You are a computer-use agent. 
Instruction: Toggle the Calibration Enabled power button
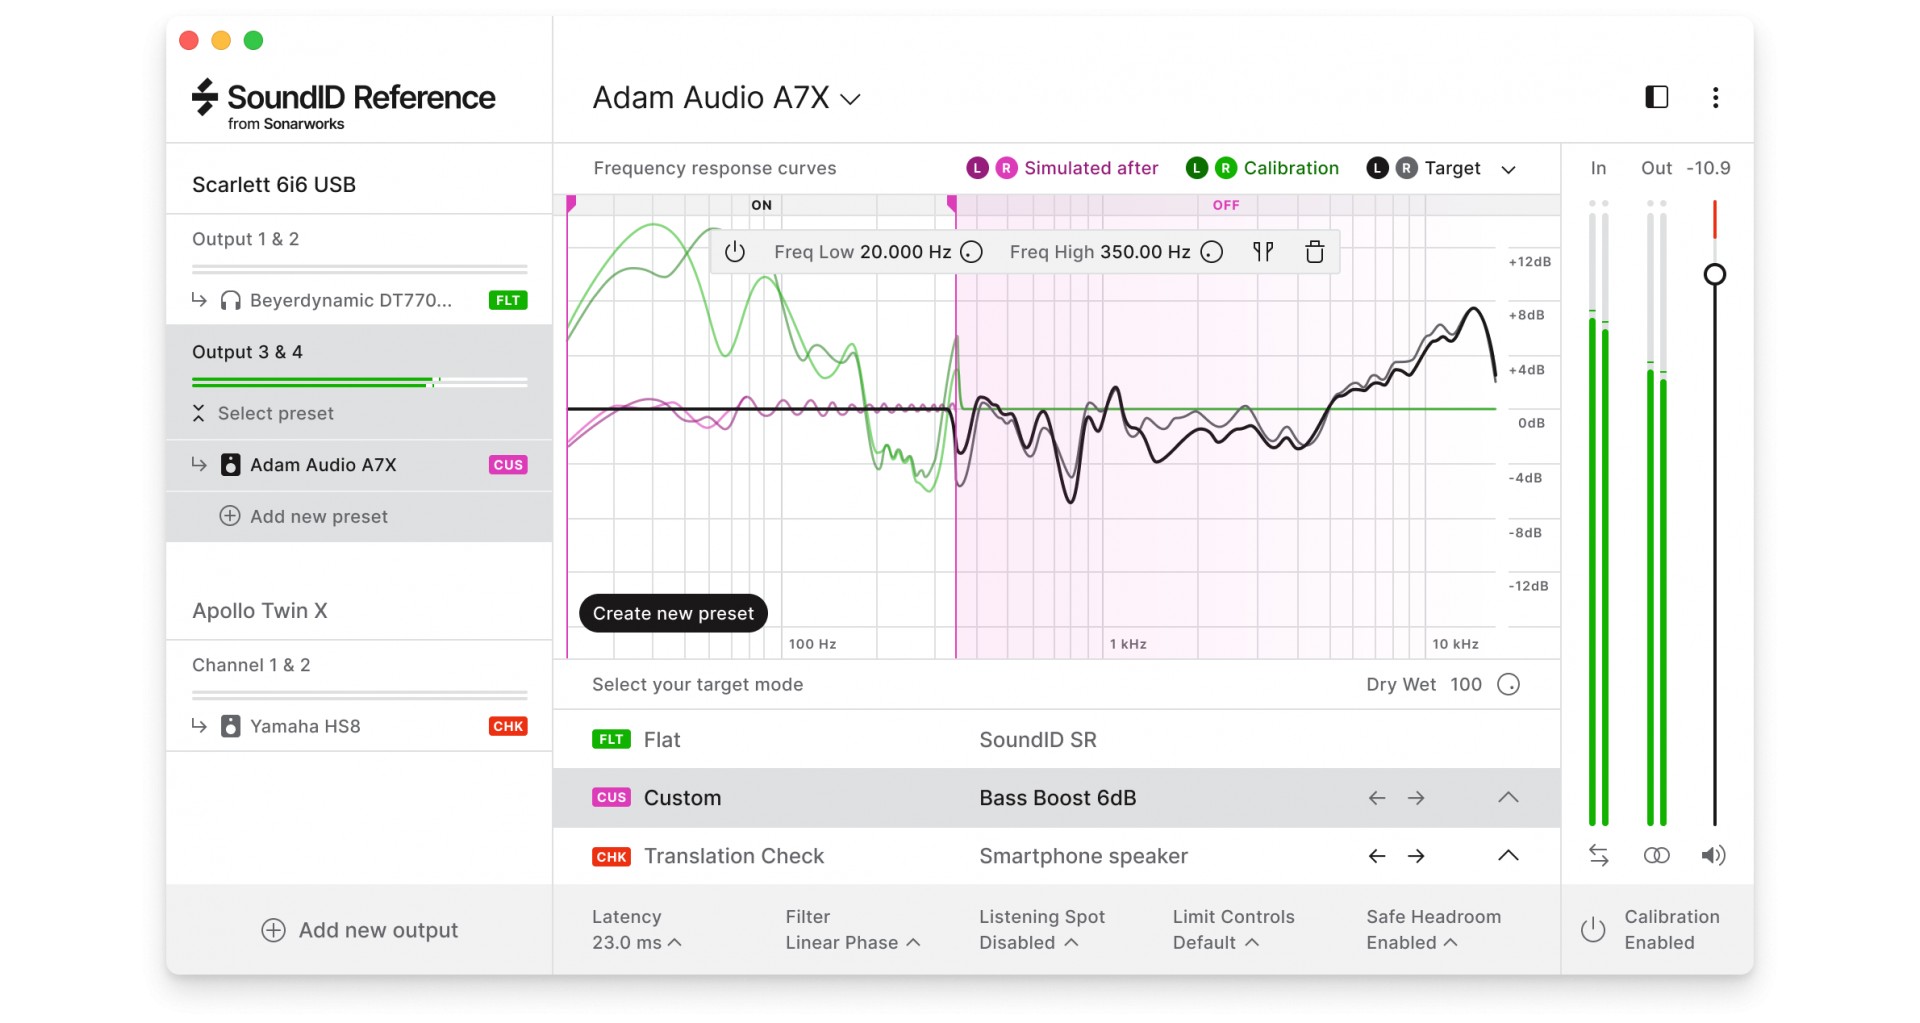[1593, 930]
